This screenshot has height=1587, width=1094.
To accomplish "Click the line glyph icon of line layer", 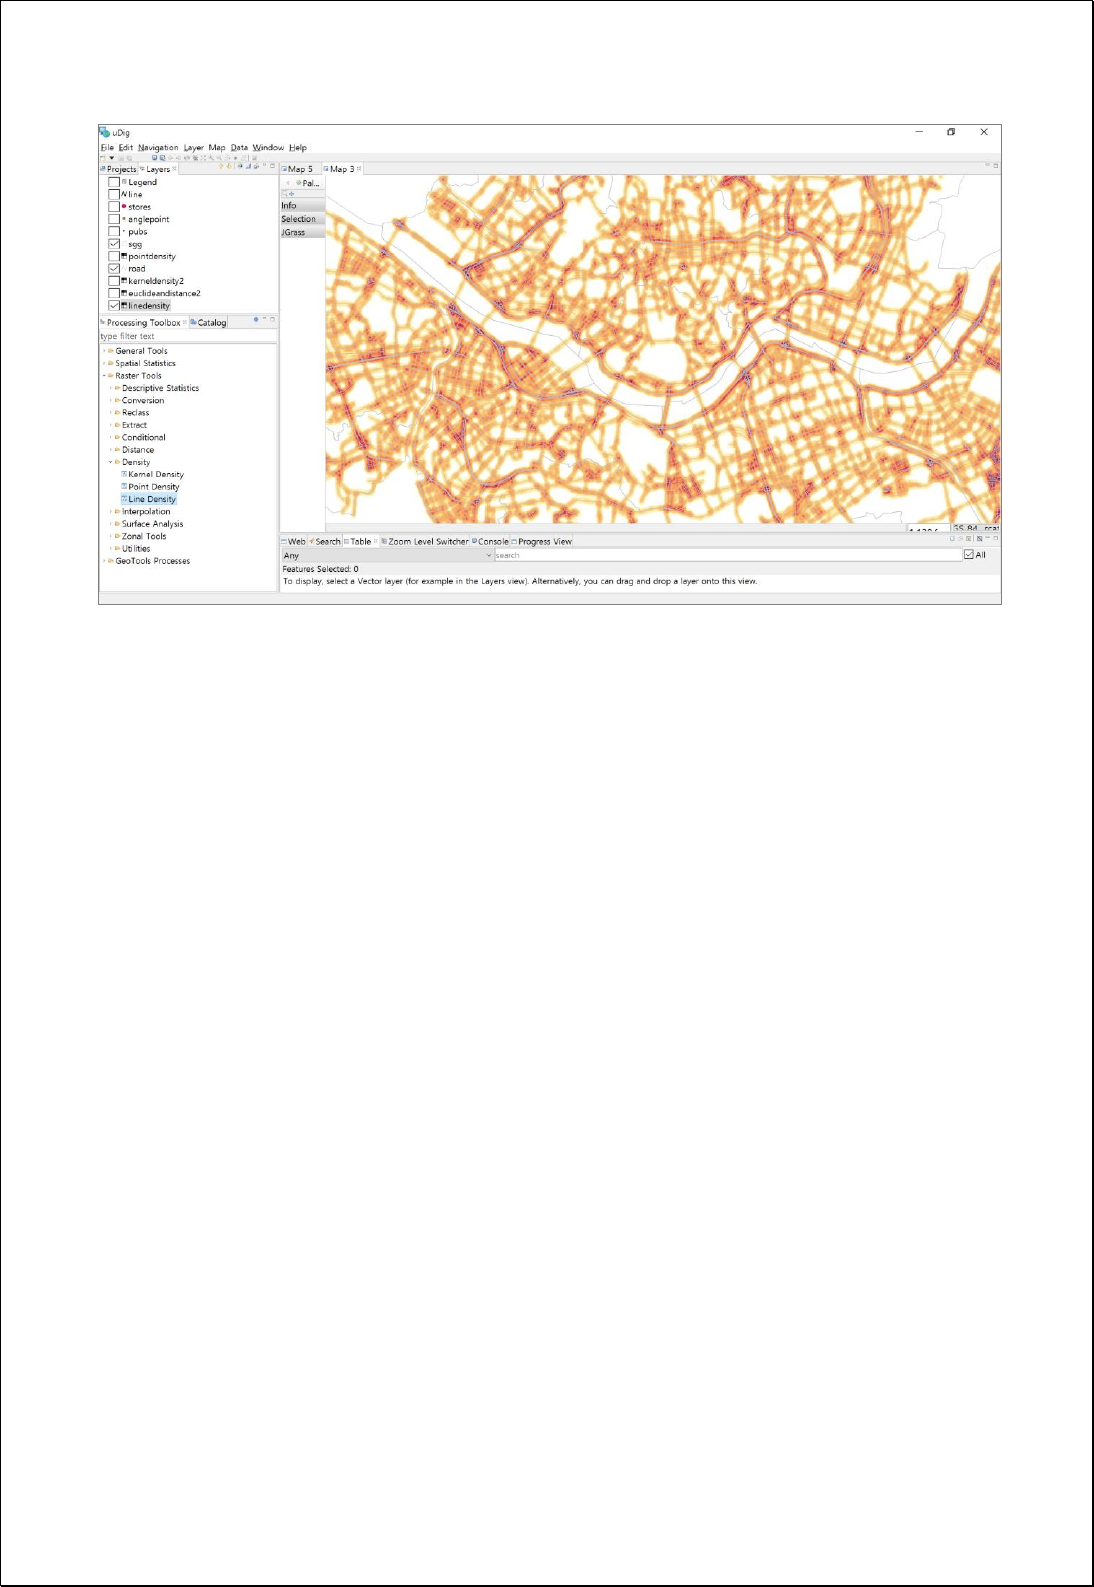I will pos(124,194).
